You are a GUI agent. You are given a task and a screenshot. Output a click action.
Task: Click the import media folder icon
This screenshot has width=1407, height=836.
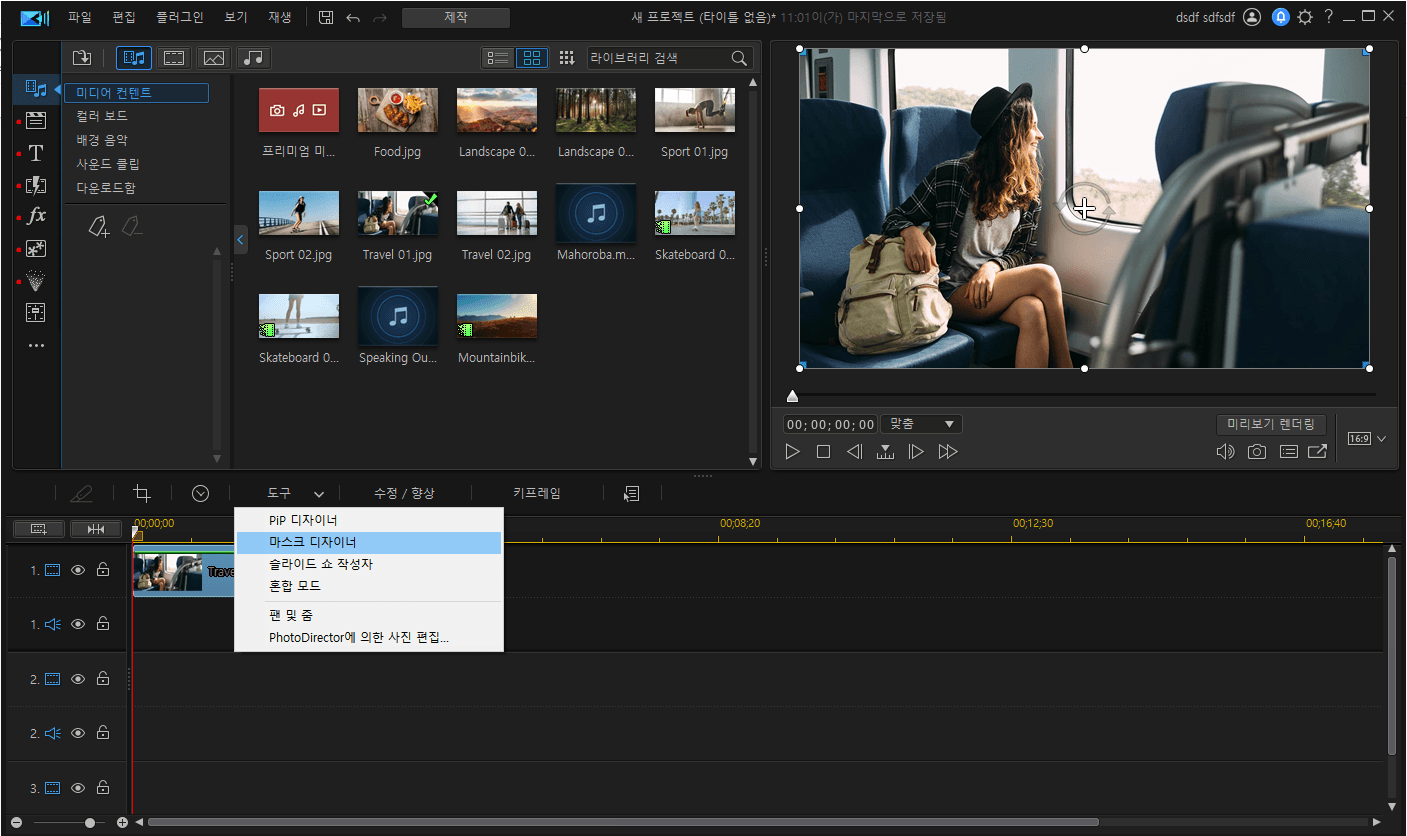pyautogui.click(x=82, y=58)
